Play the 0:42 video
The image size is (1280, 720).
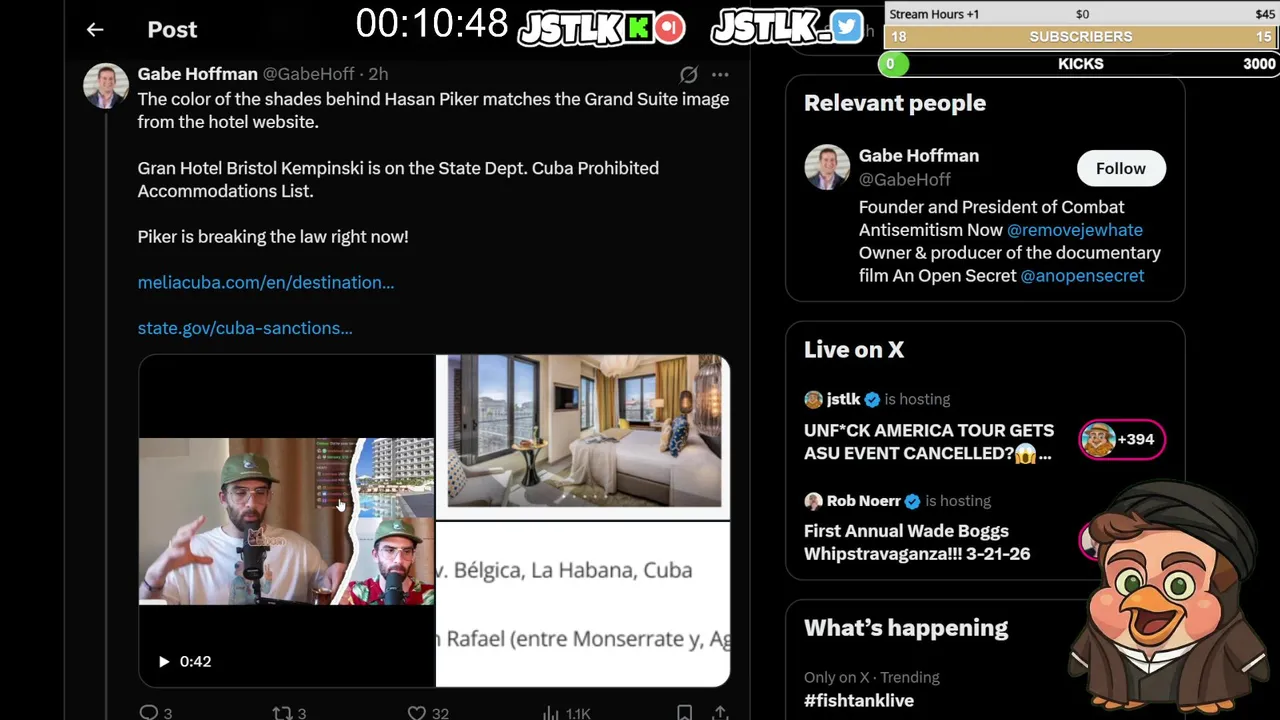pyautogui.click(x=164, y=661)
